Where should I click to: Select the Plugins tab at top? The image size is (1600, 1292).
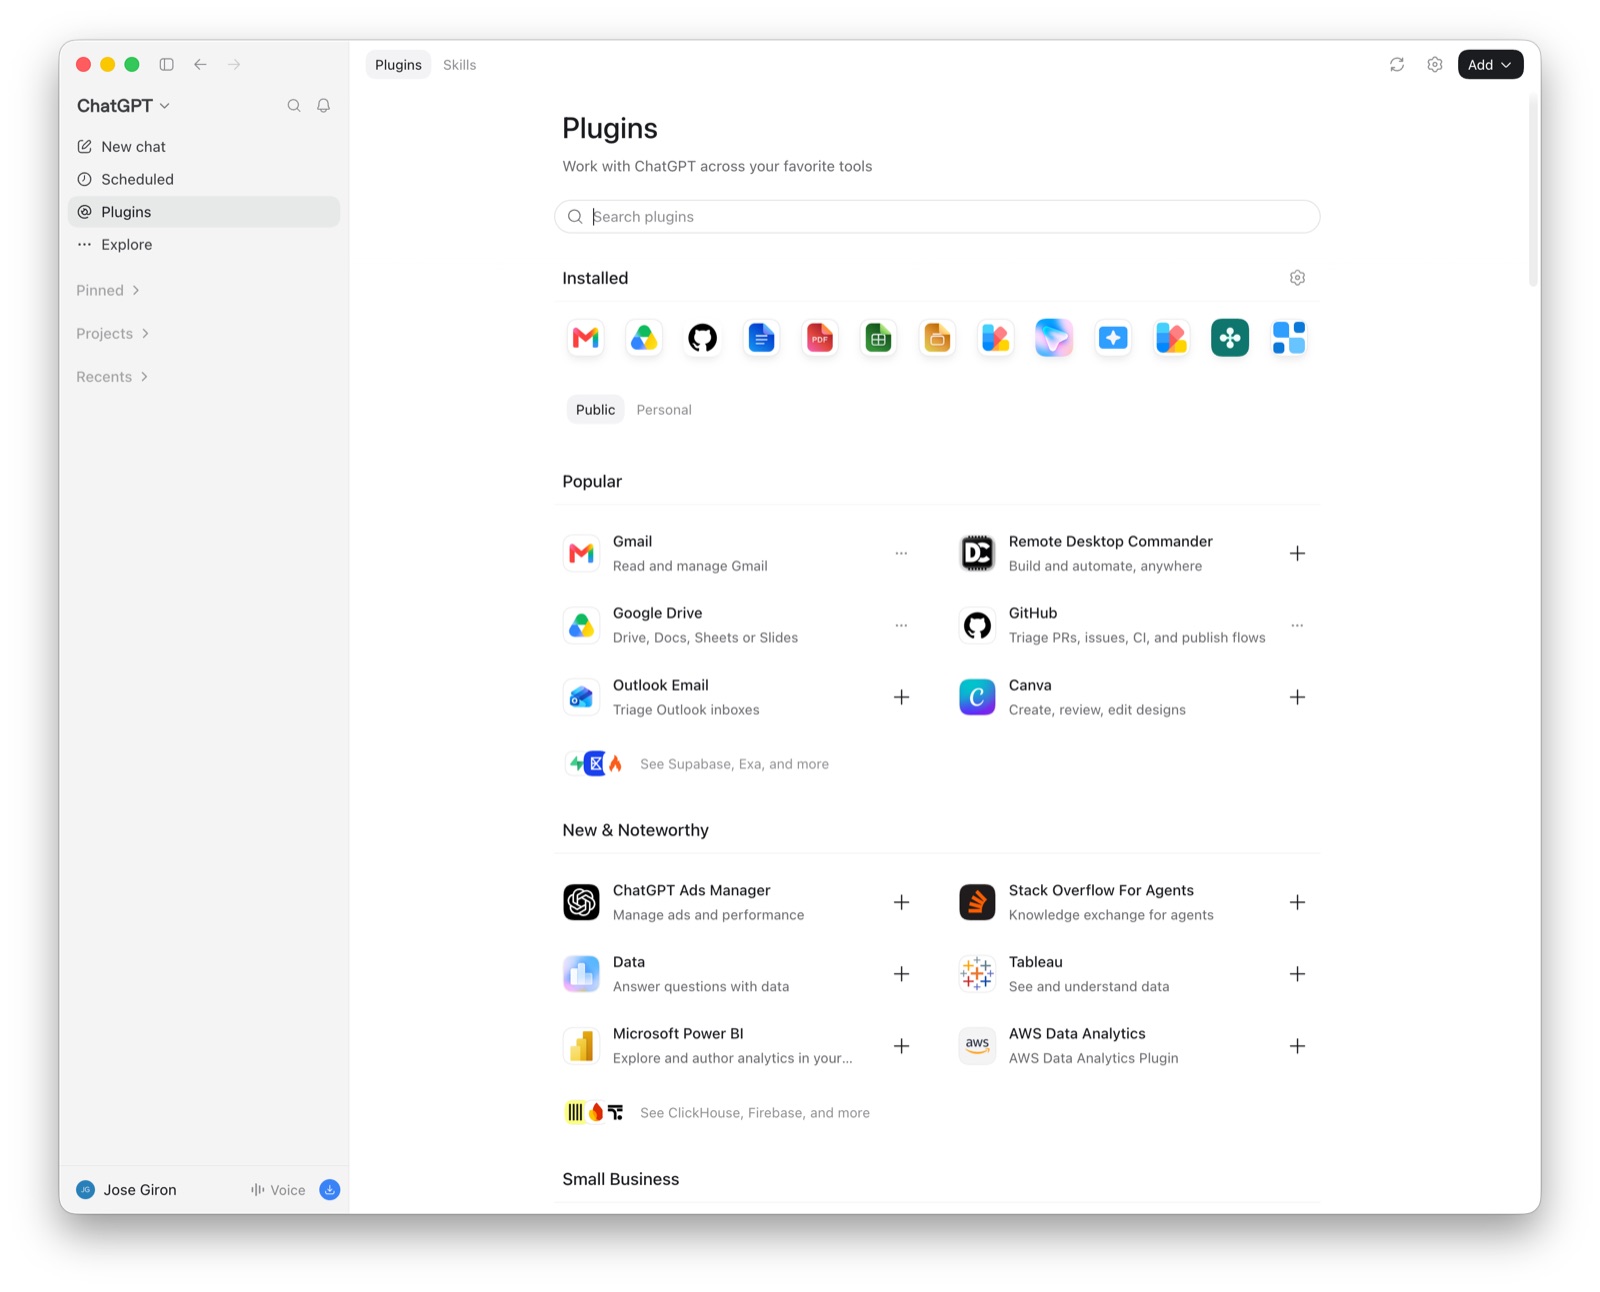coord(398,65)
